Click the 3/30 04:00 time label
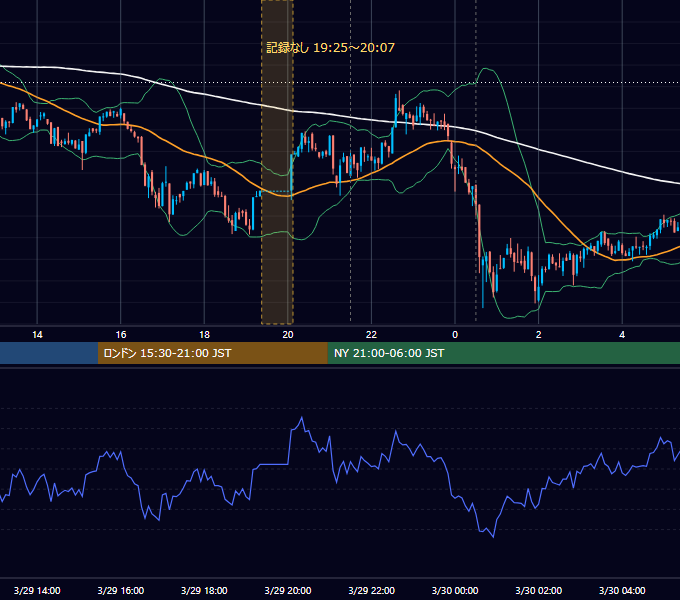 click(x=622, y=590)
